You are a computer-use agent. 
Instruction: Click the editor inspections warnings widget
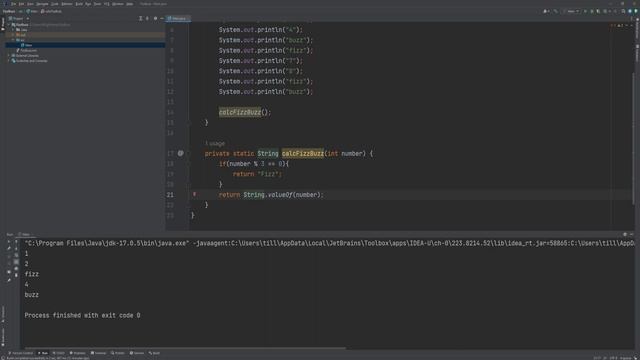pos(618,25)
